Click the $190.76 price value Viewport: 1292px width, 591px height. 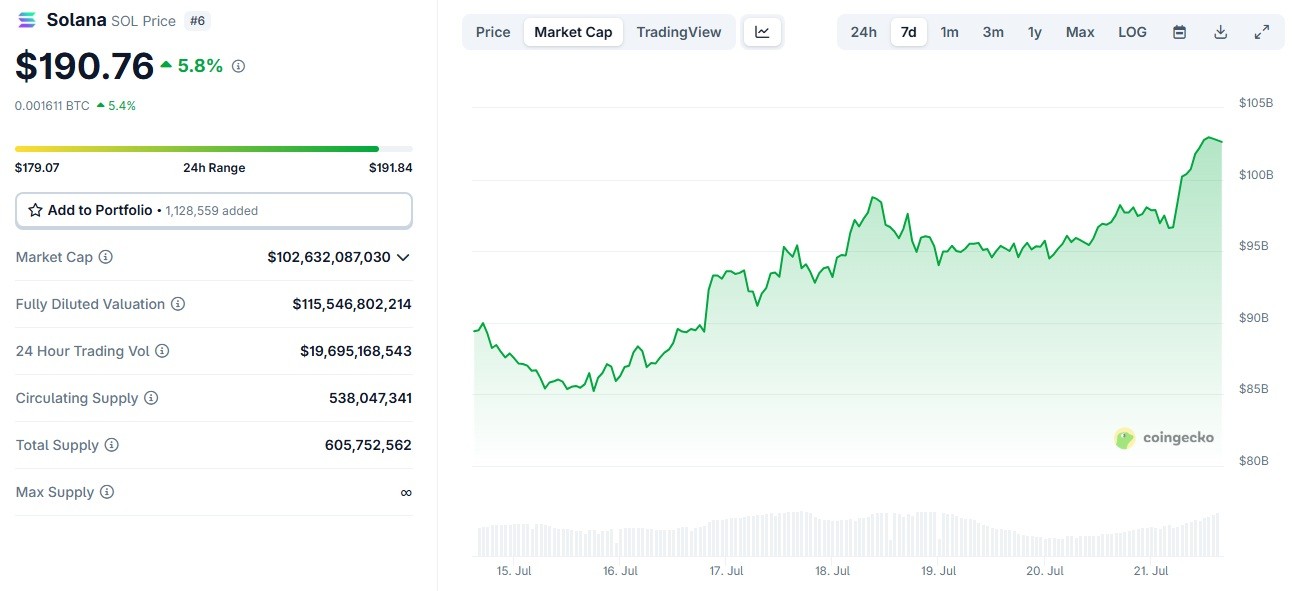pos(85,66)
